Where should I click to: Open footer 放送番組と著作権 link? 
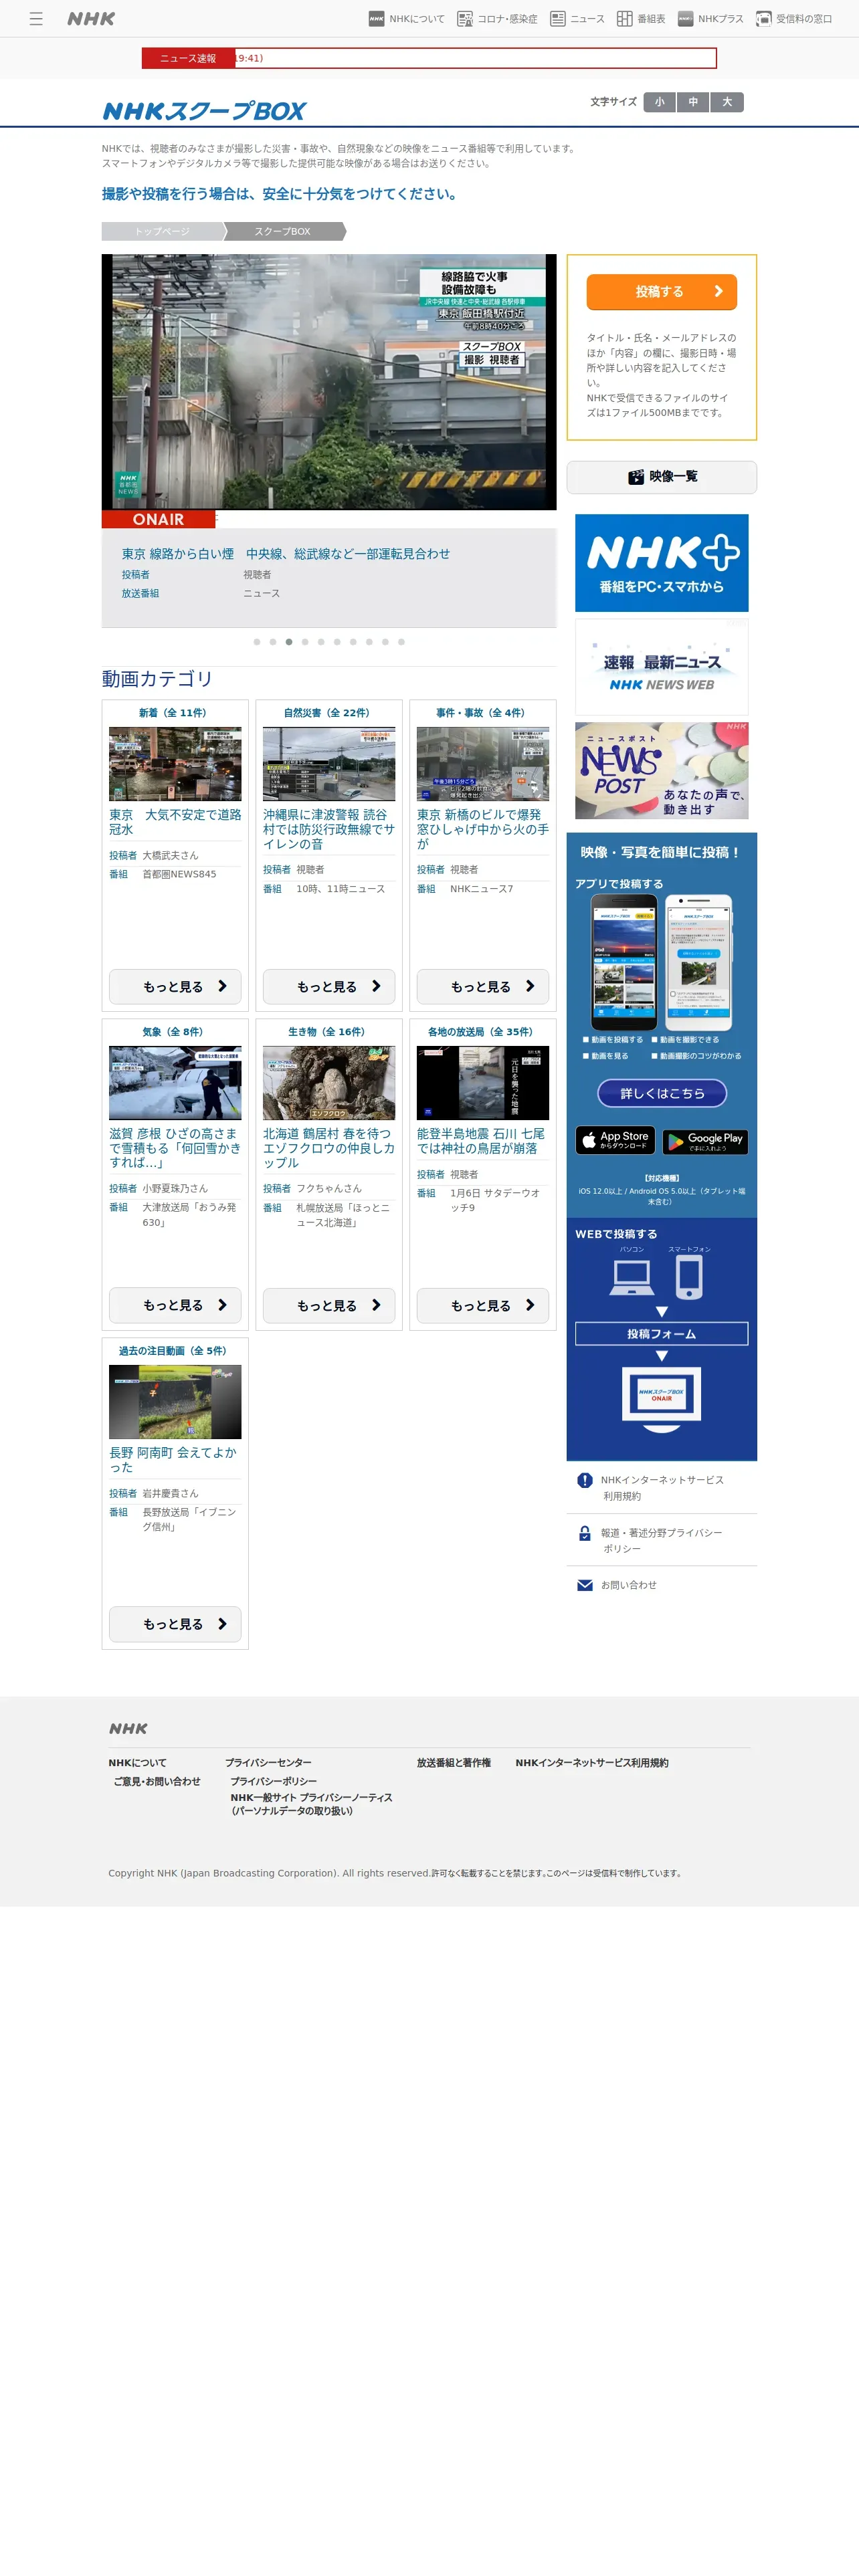(454, 1763)
